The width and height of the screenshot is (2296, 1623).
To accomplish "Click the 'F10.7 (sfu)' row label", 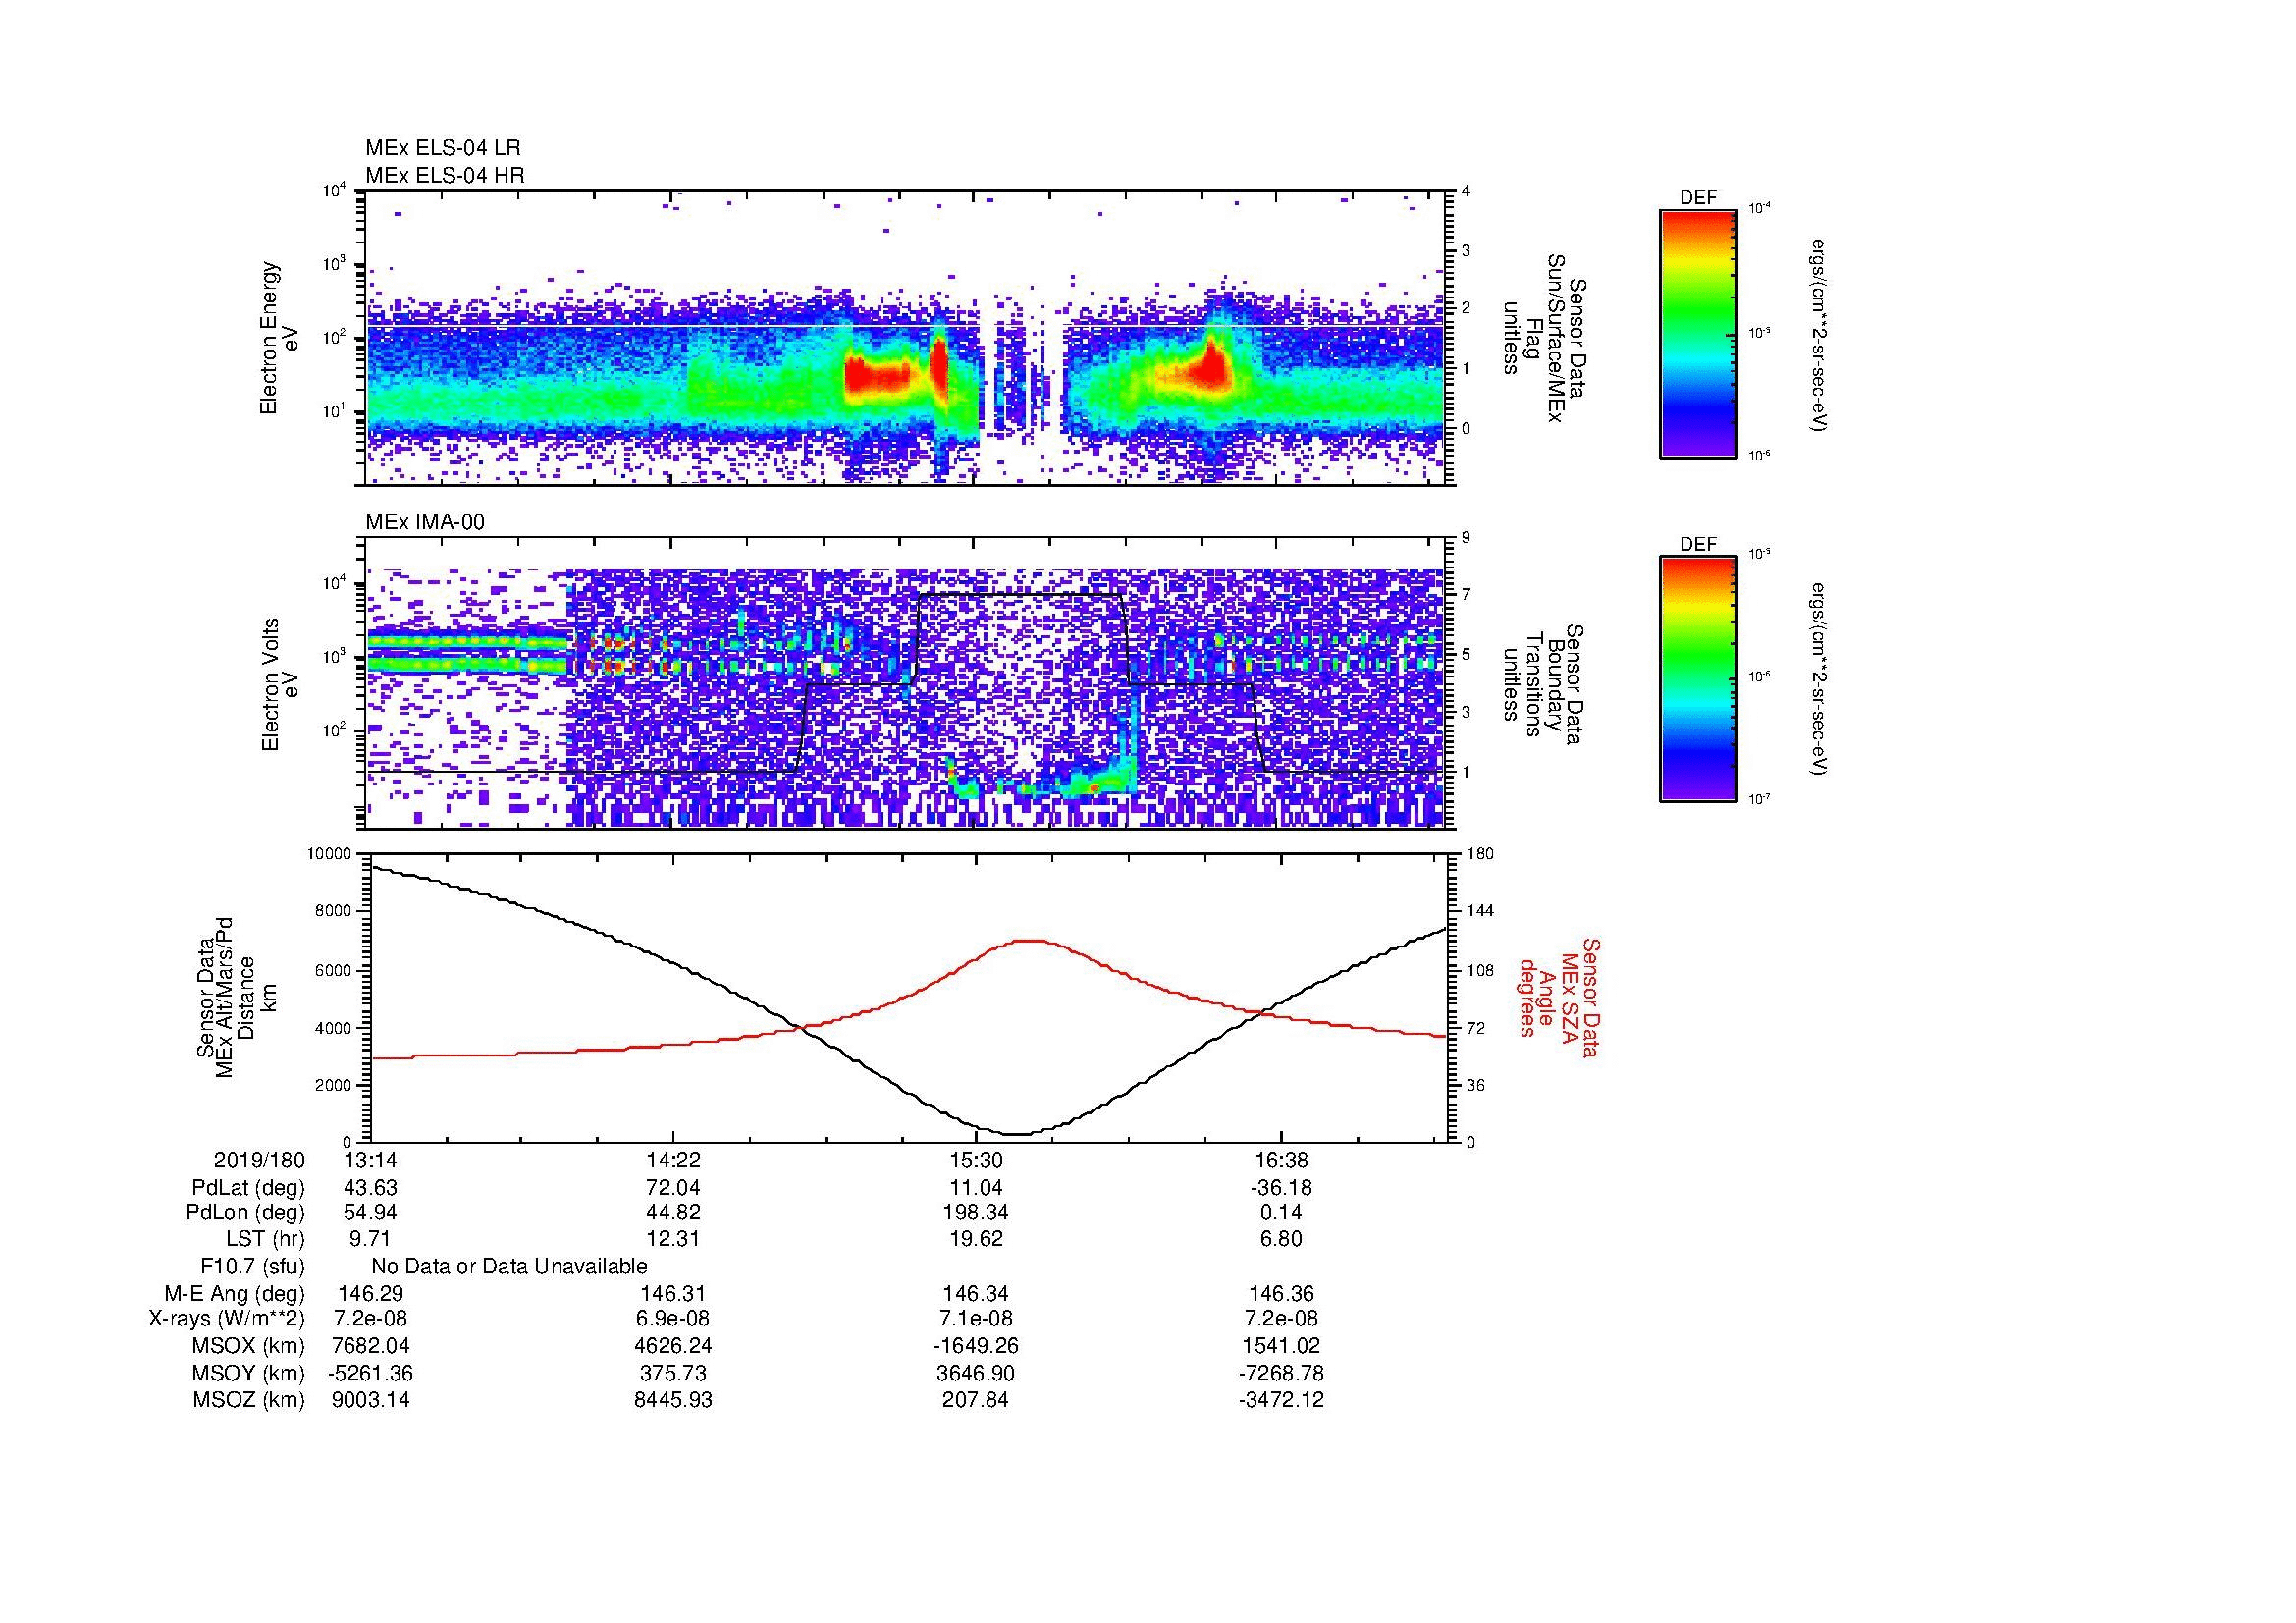I will [x=252, y=1267].
